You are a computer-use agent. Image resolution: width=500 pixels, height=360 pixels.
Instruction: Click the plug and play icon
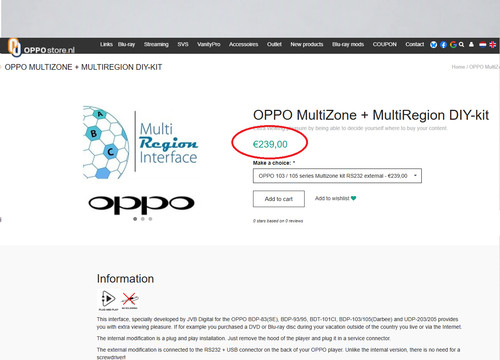coord(108,299)
